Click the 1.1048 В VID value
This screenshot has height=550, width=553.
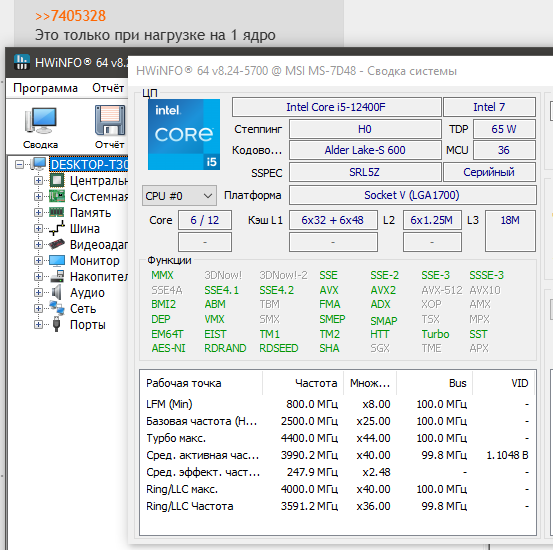tap(507, 455)
